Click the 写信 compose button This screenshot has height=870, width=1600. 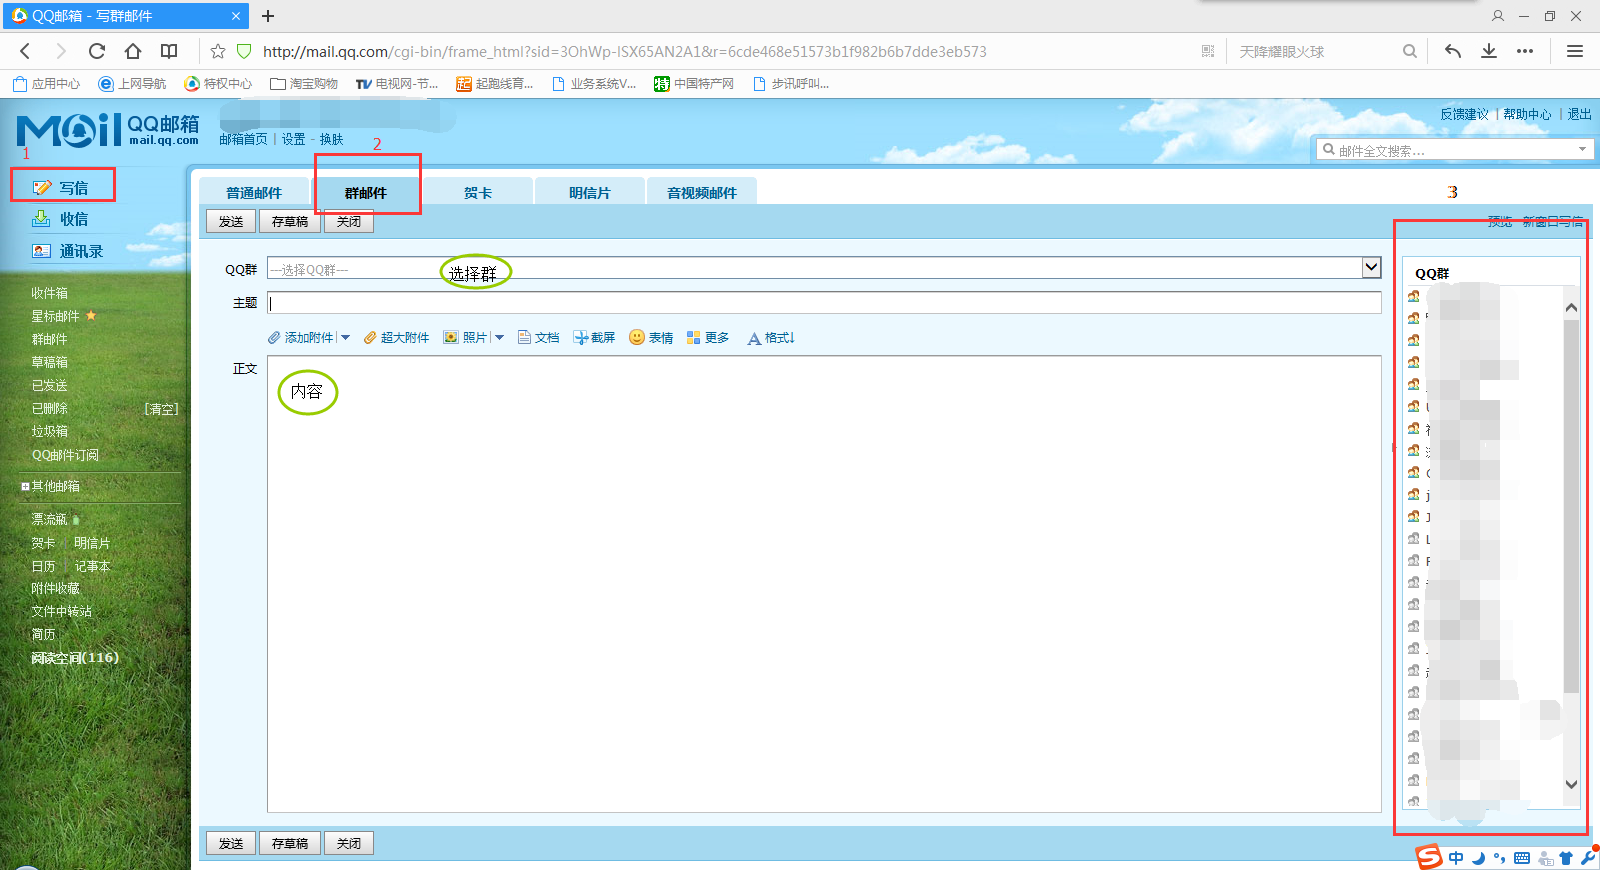(62, 187)
